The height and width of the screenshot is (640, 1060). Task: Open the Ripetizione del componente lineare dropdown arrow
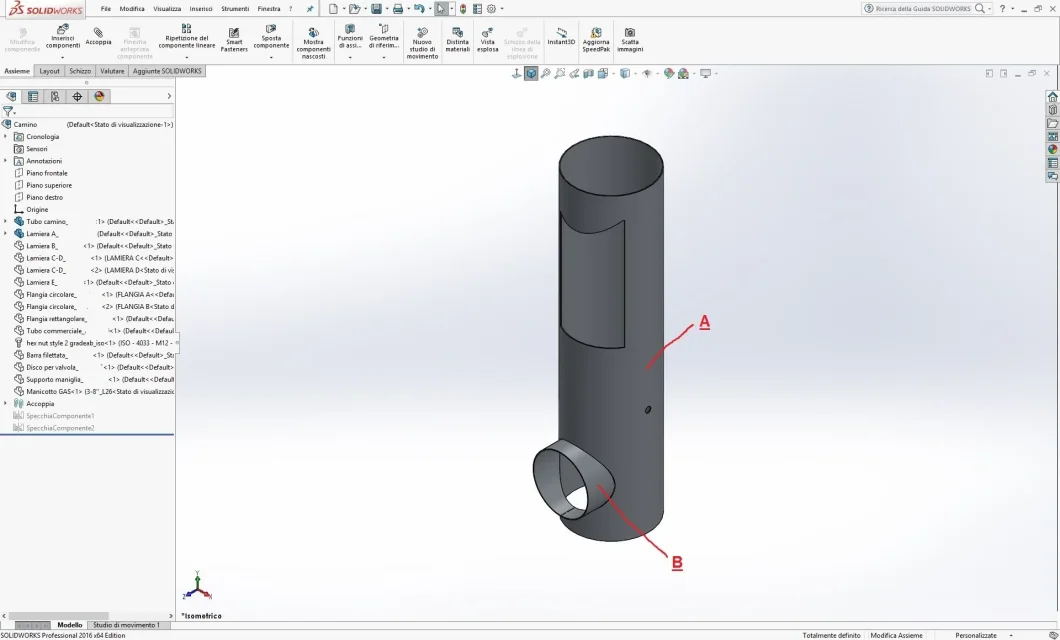tap(187, 57)
